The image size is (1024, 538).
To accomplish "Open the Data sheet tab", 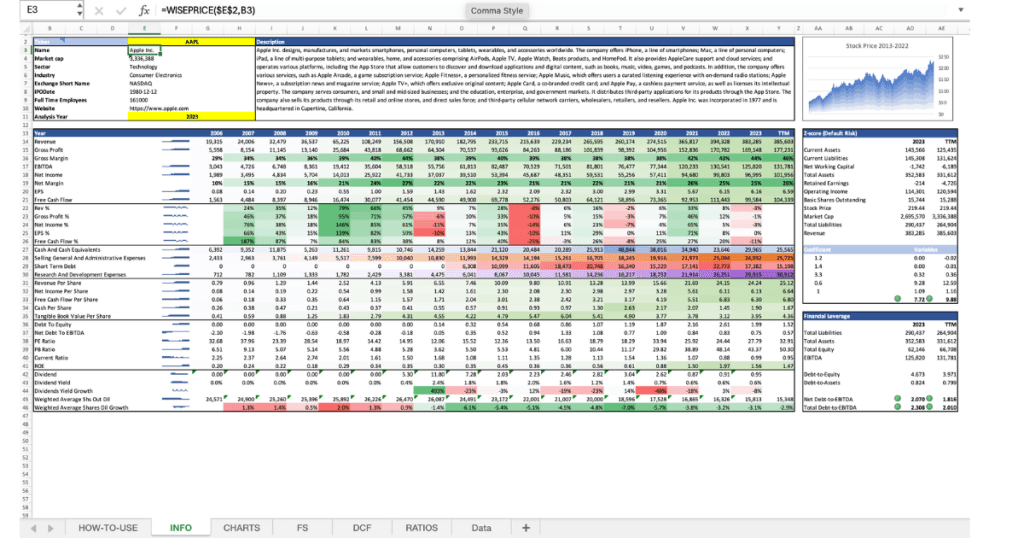I will [x=481, y=527].
